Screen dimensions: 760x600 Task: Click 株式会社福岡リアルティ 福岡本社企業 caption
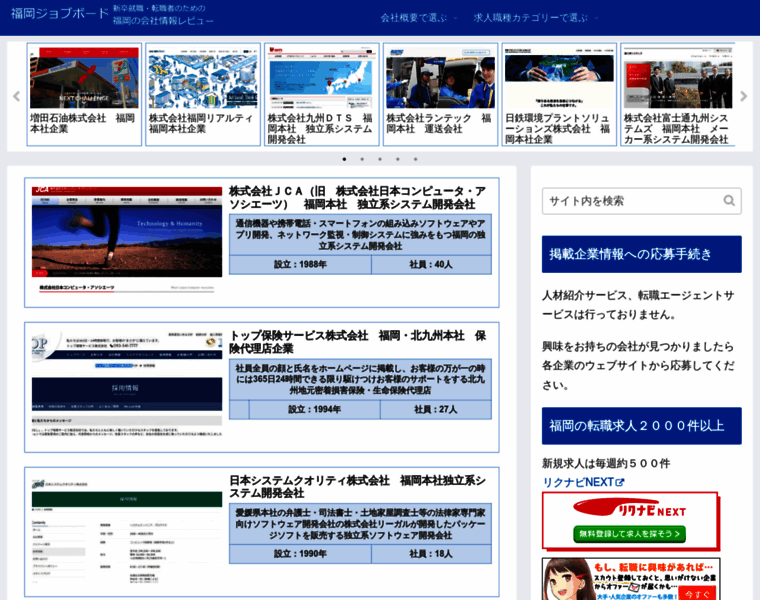click(201, 124)
